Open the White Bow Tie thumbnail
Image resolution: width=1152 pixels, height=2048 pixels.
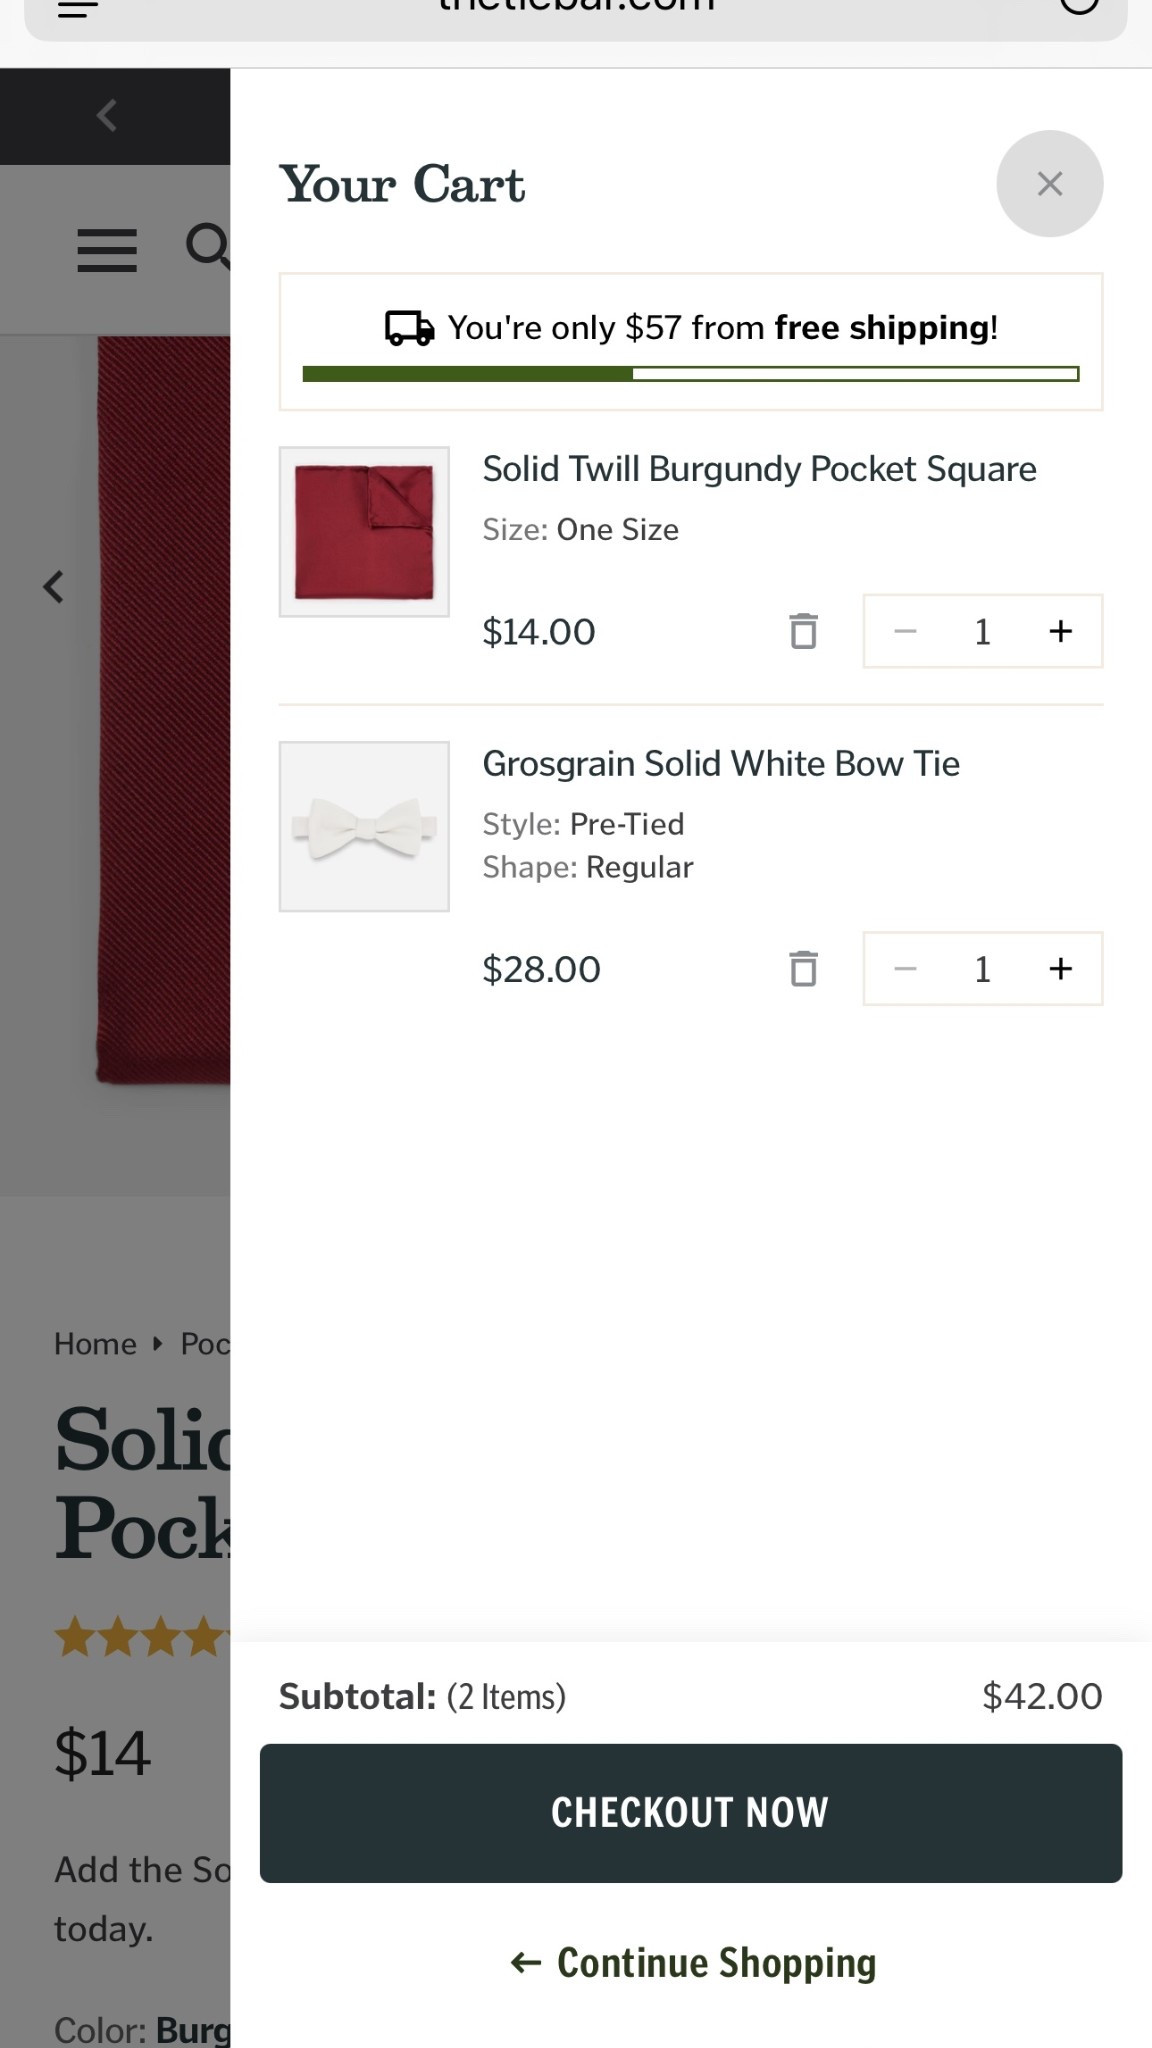tap(364, 826)
